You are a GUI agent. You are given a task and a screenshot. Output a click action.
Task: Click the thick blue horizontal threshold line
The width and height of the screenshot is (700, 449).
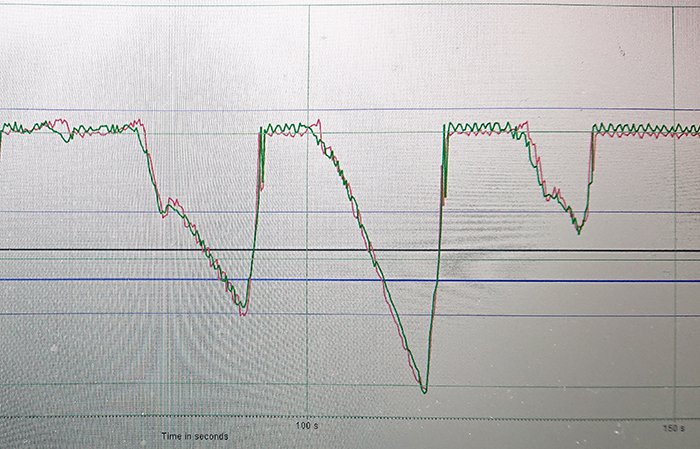coord(350,280)
